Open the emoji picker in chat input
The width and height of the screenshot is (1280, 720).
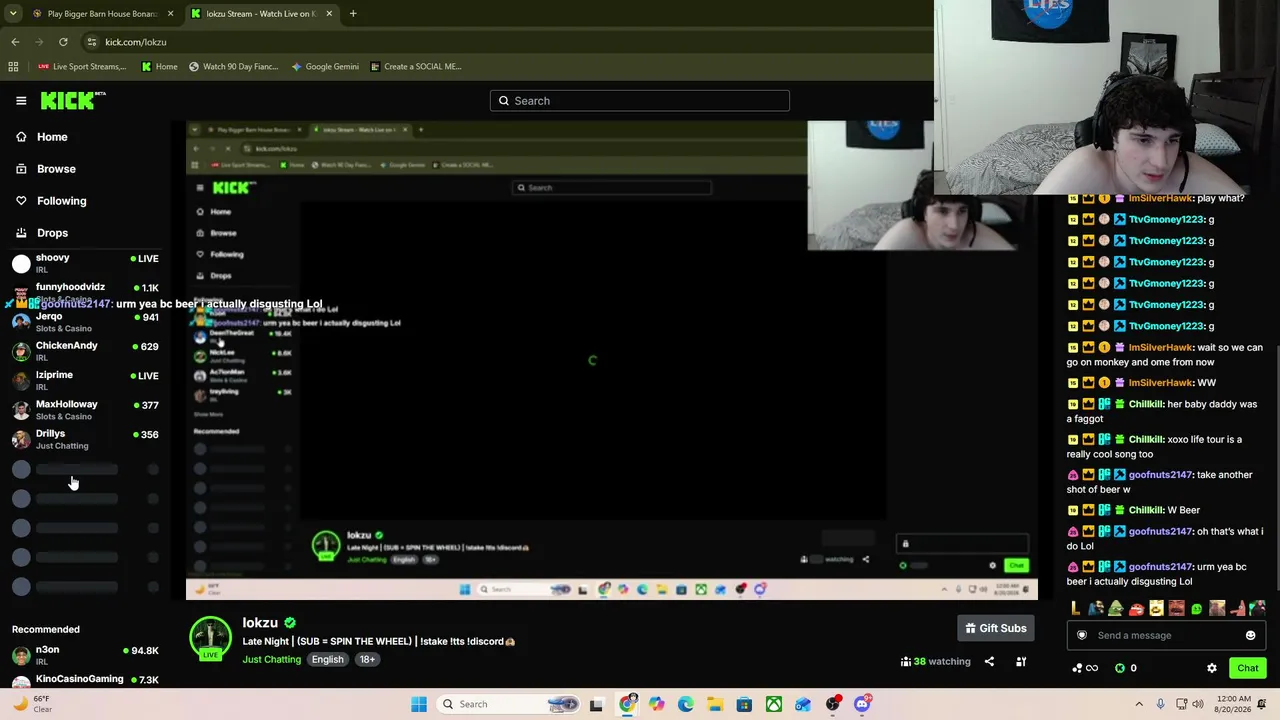[1250, 635]
